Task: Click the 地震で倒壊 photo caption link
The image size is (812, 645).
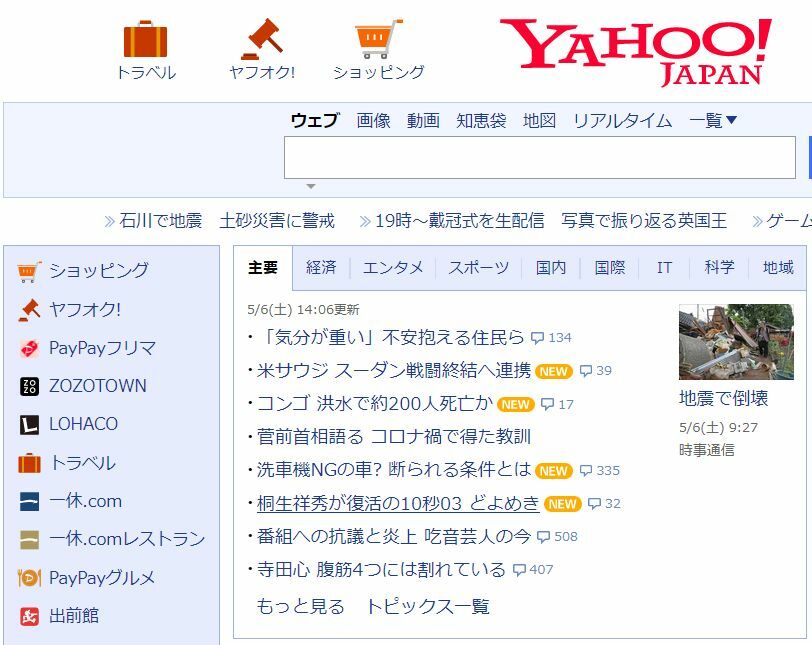Action: tap(723, 399)
